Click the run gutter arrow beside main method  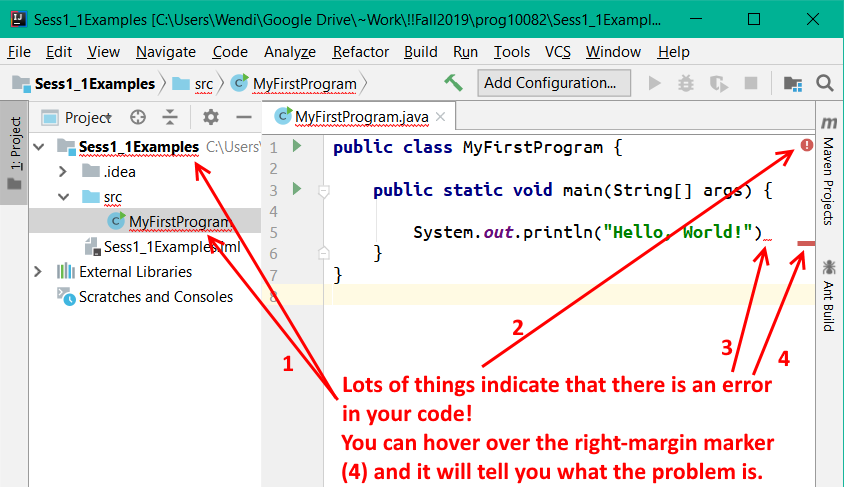[x=296, y=189]
